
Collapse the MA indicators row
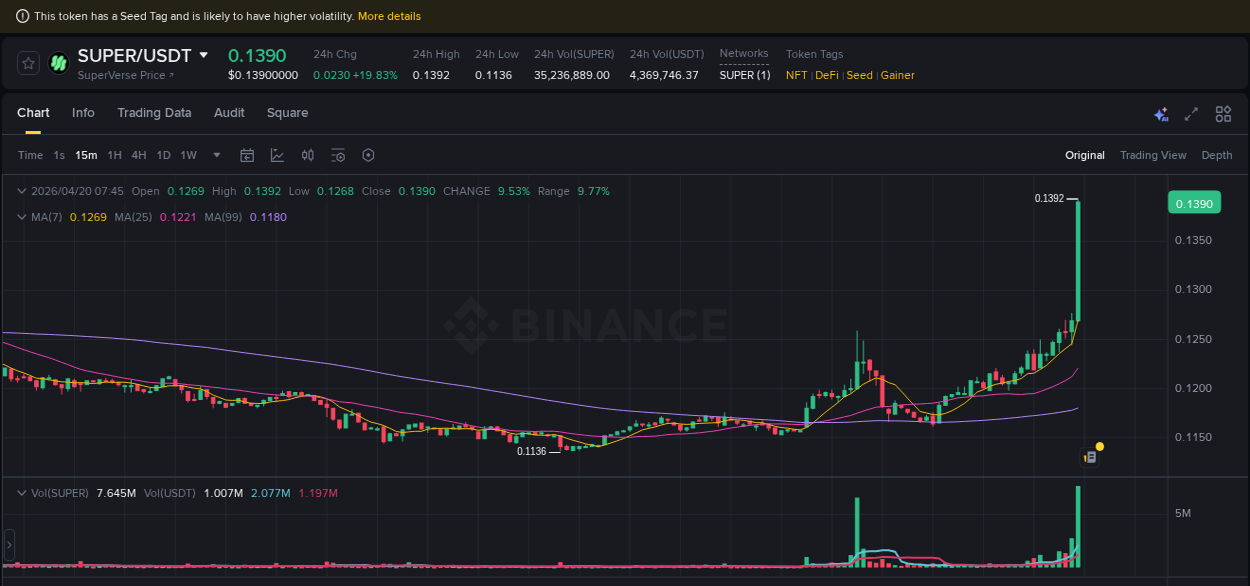[20, 217]
